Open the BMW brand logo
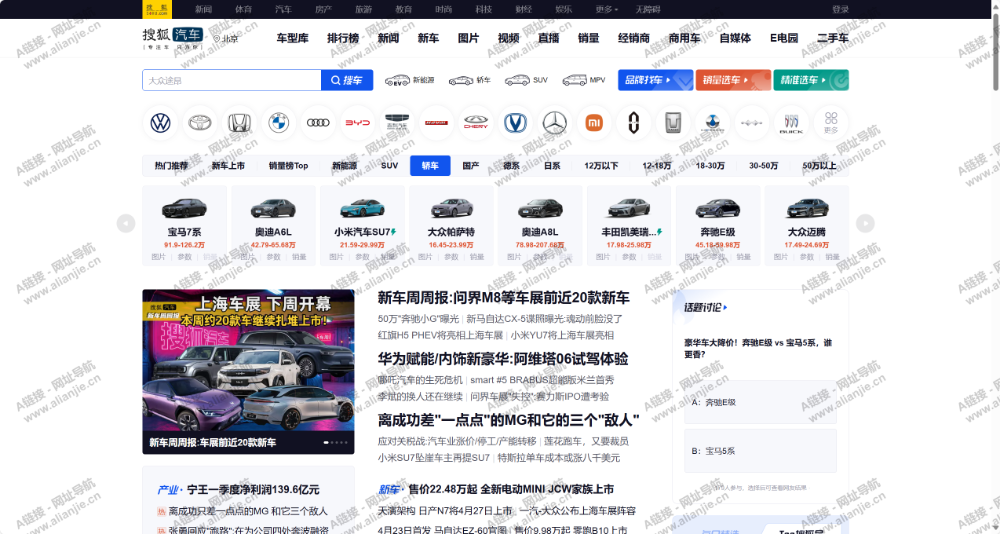Image resolution: width=1000 pixels, height=534 pixels. click(x=279, y=122)
